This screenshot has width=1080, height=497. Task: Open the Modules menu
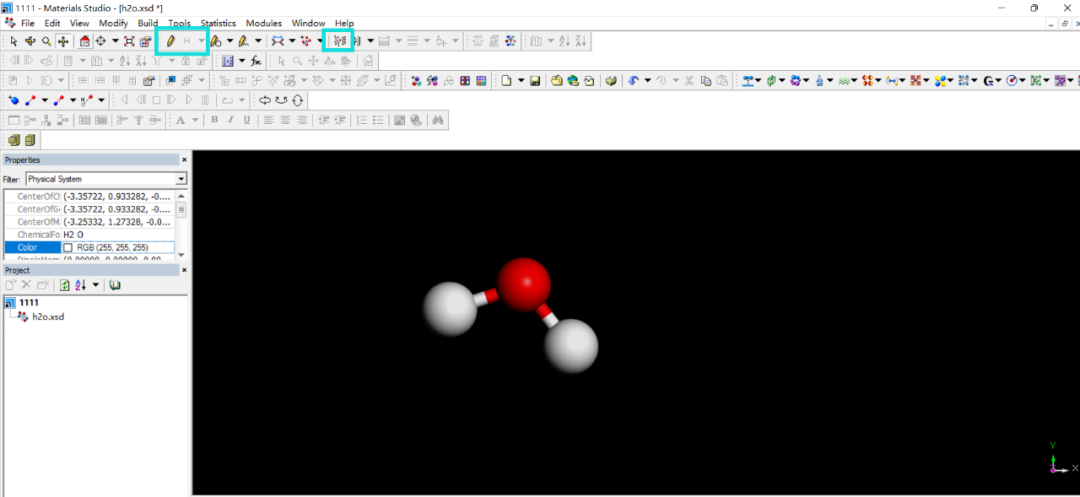(x=264, y=23)
